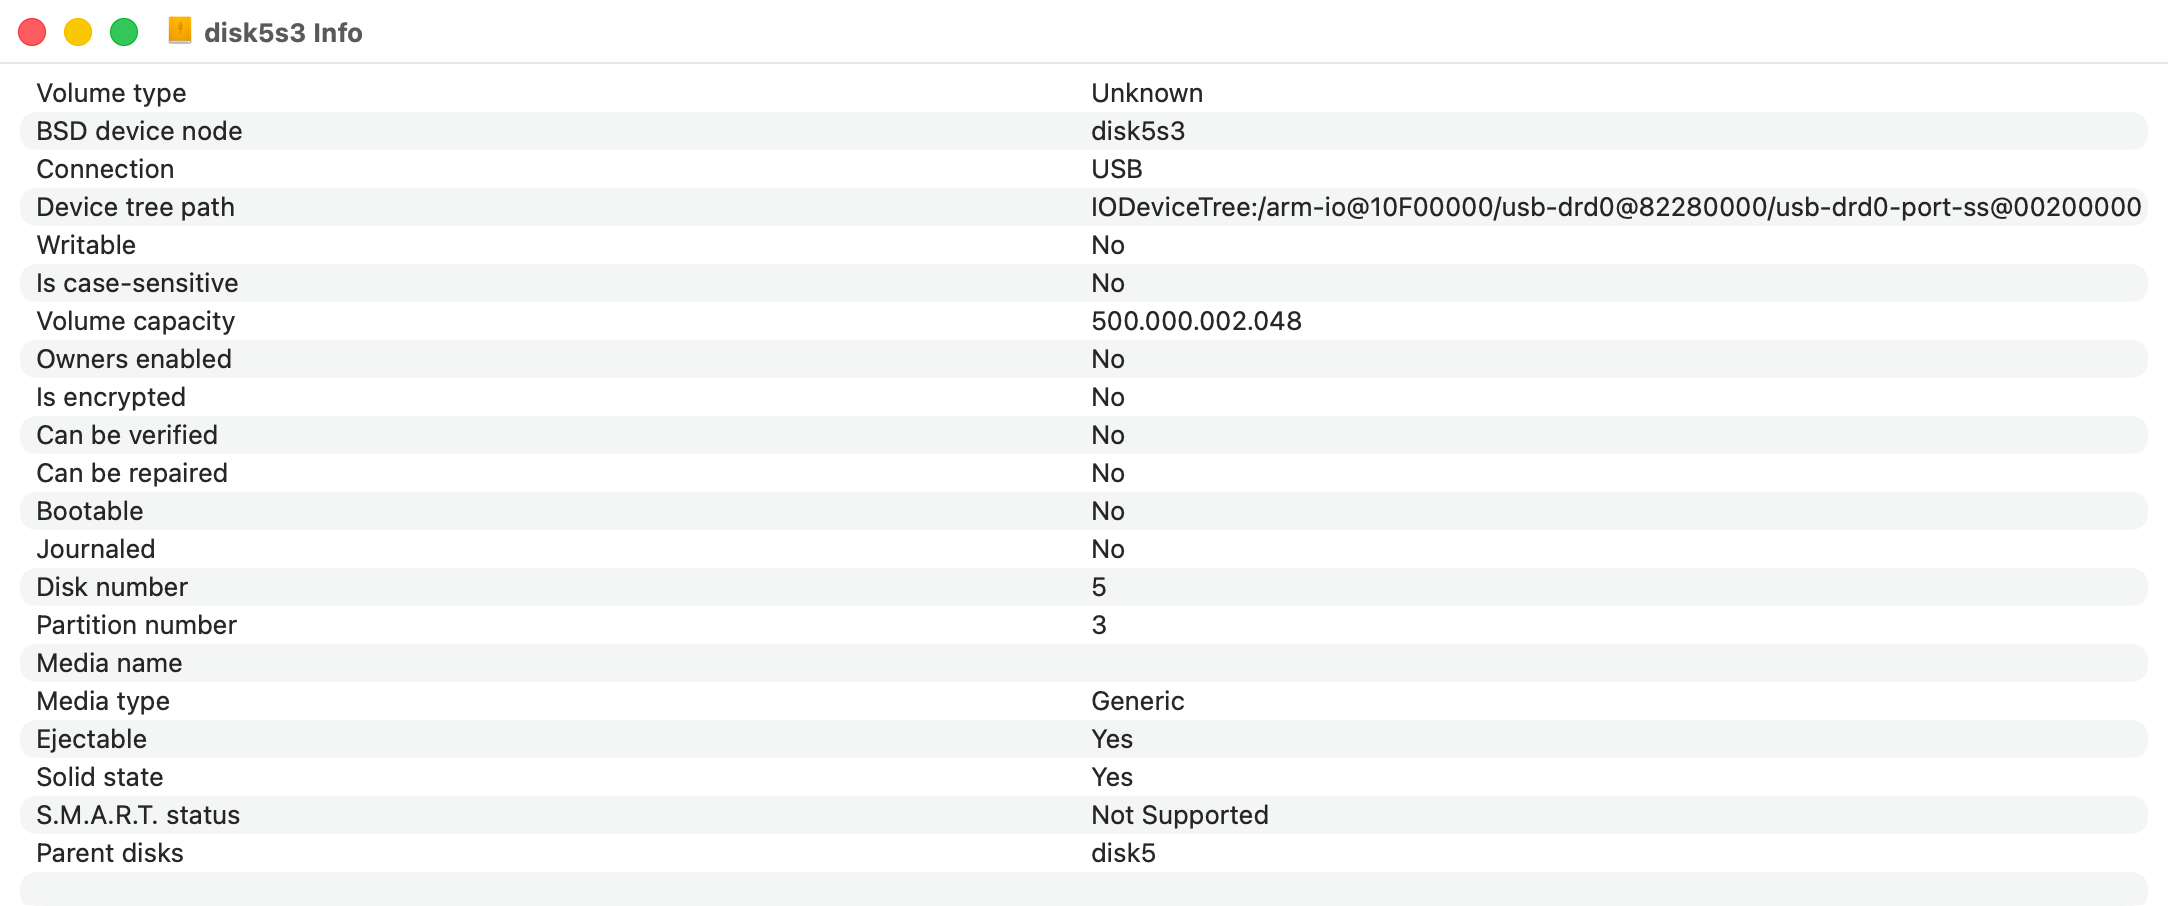Click the 500.000.002.048 capacity value
Viewport: 2168px width, 906px height.
pos(1196,321)
